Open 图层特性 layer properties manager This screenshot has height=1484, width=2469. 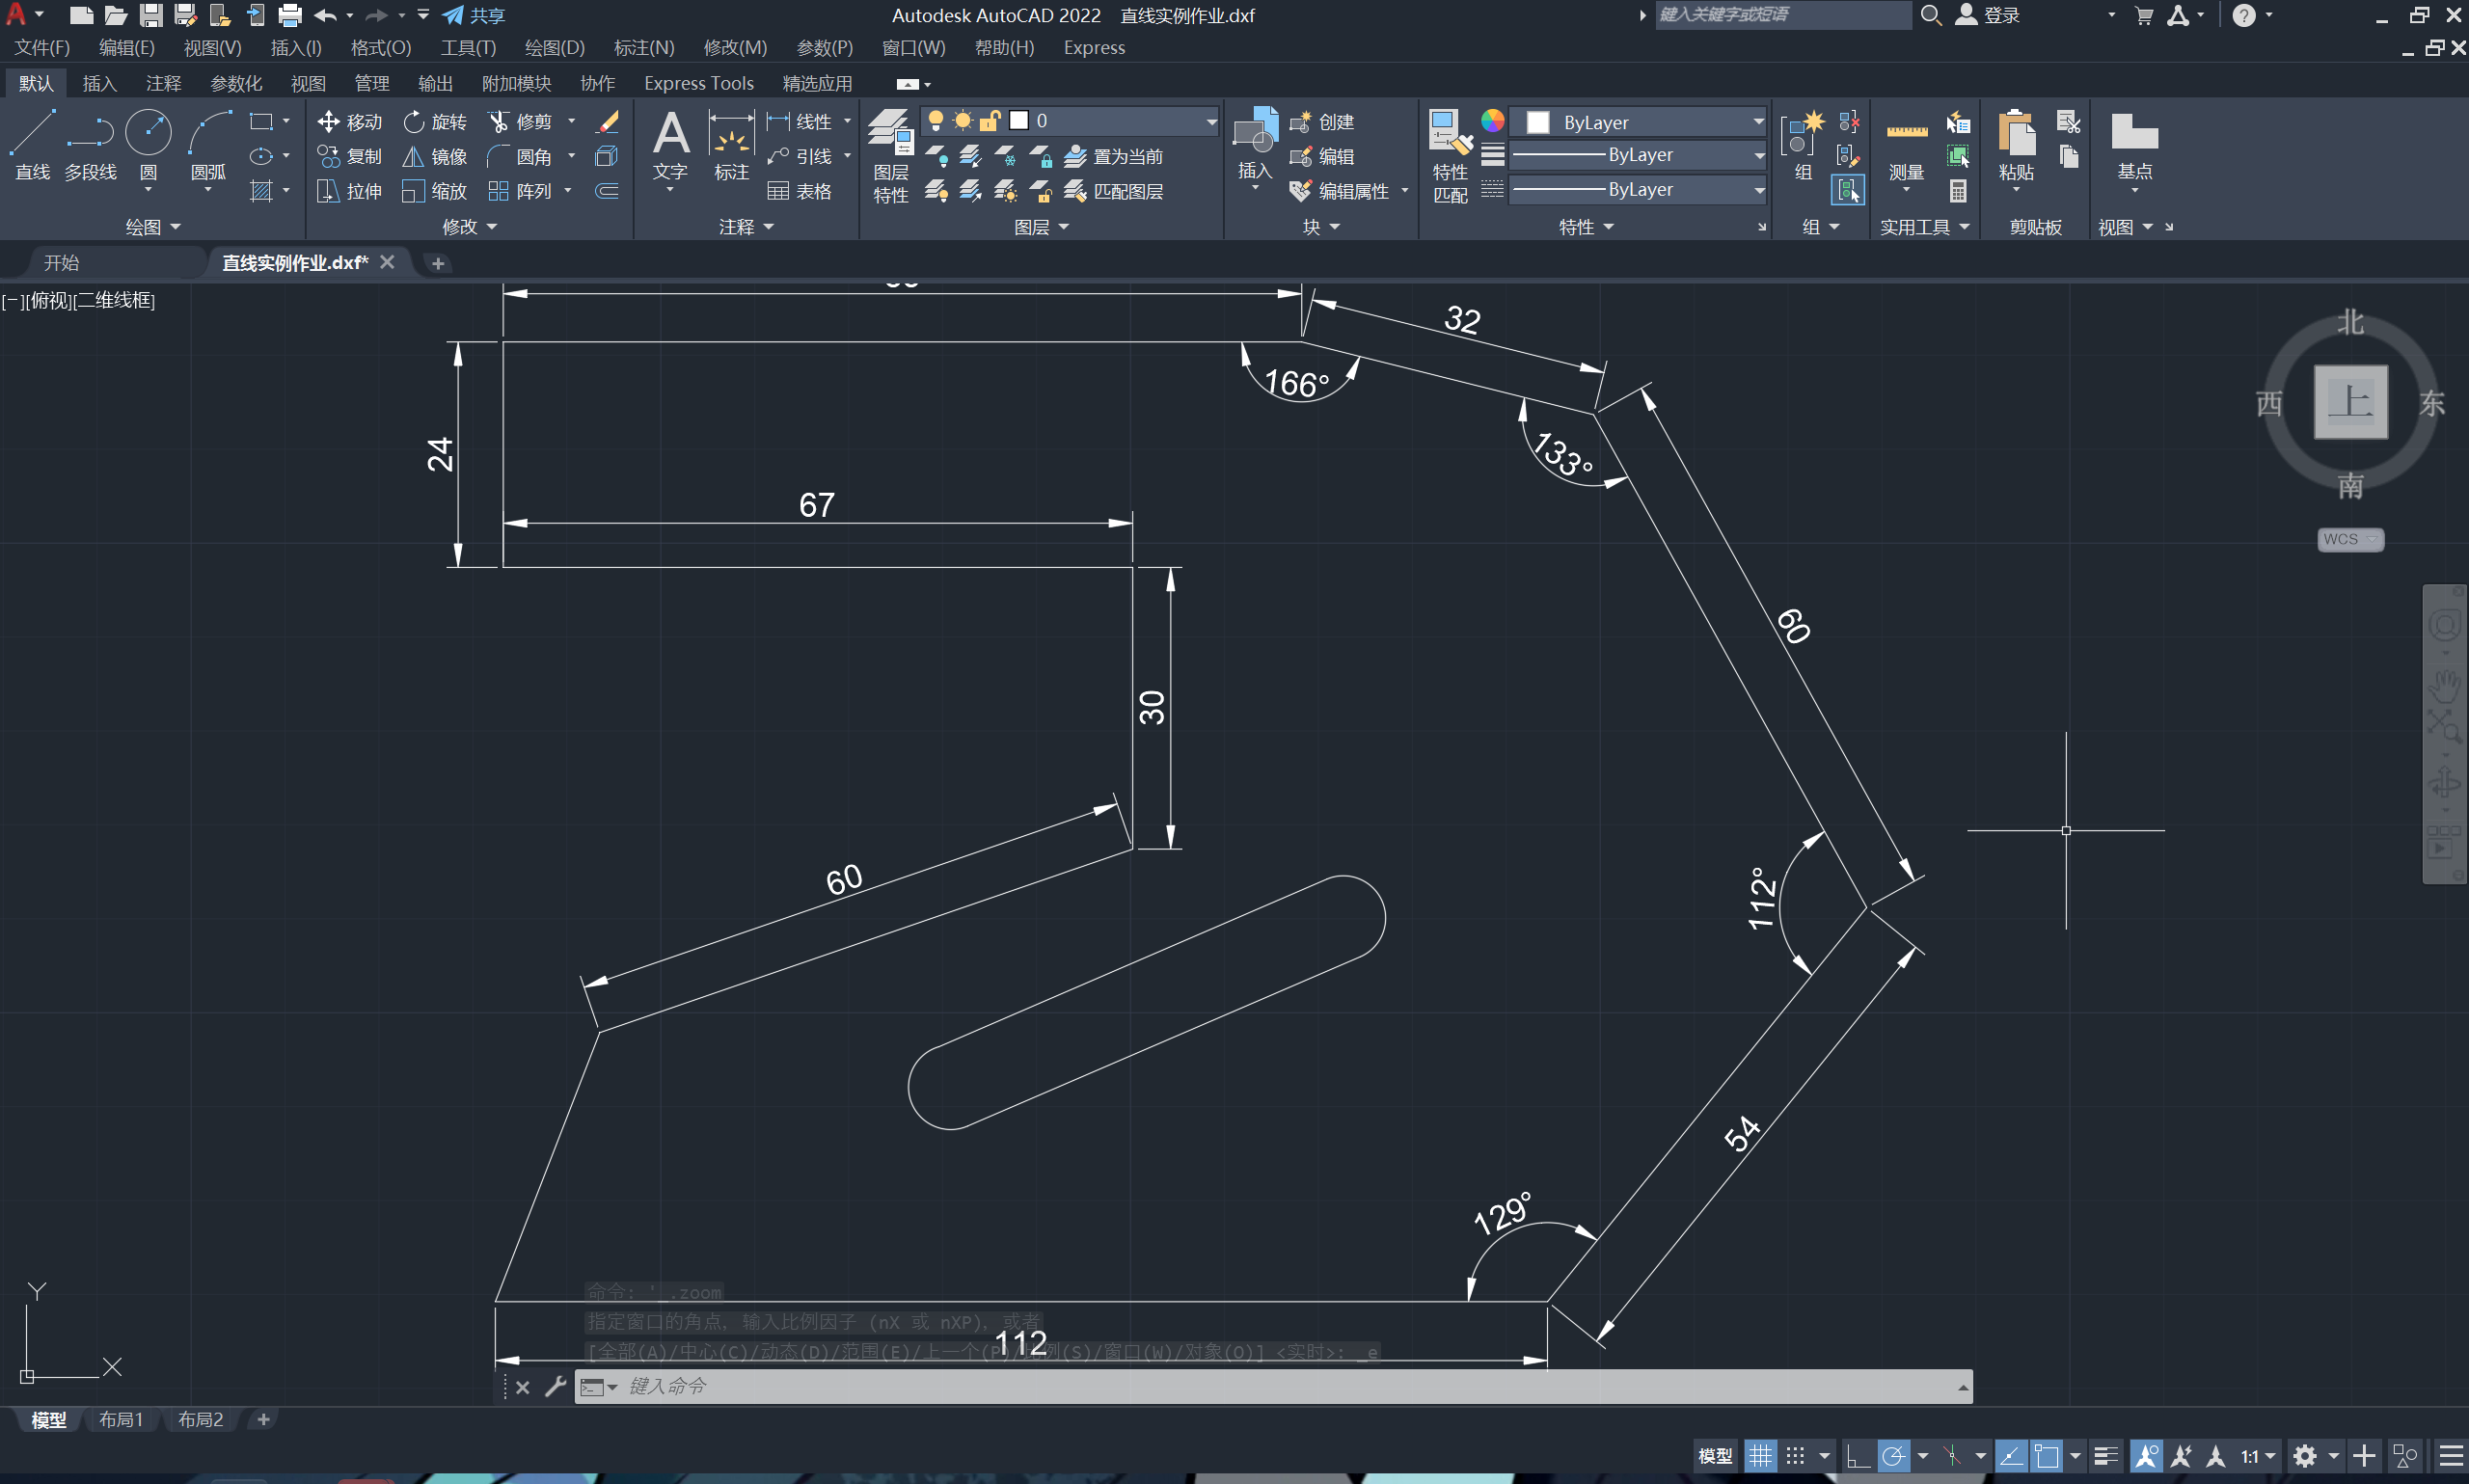(890, 156)
